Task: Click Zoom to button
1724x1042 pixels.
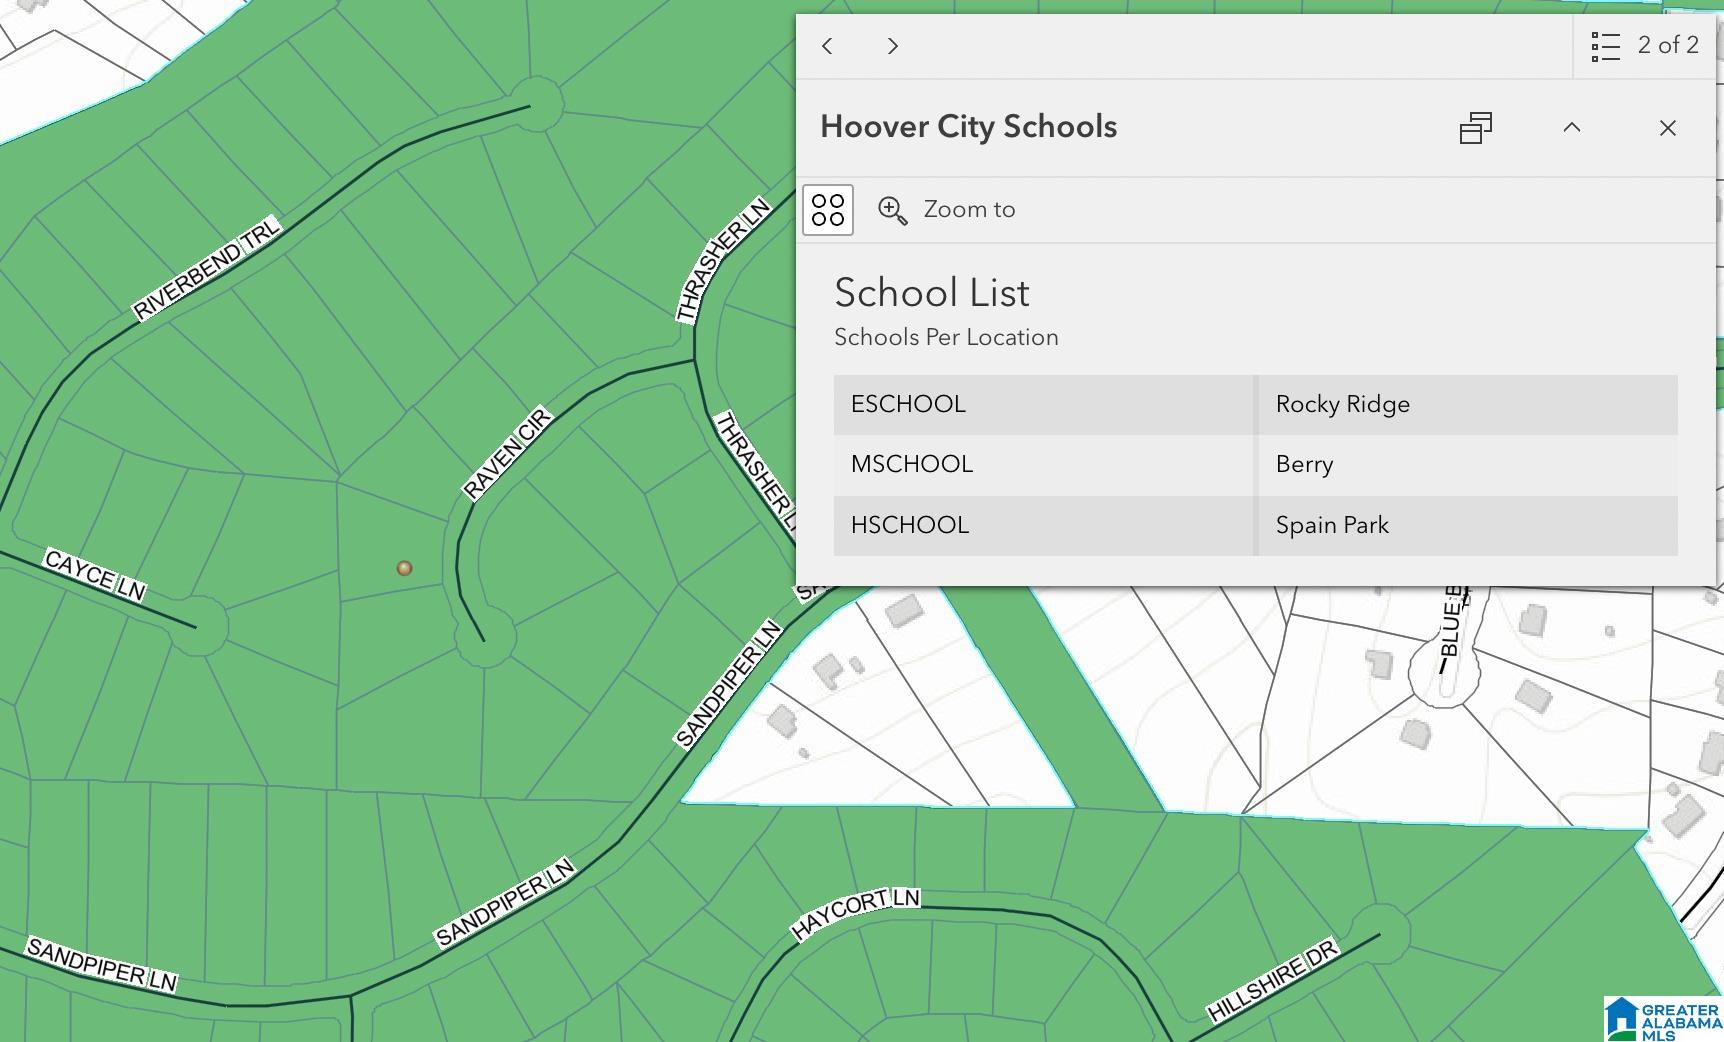Action: click(946, 210)
